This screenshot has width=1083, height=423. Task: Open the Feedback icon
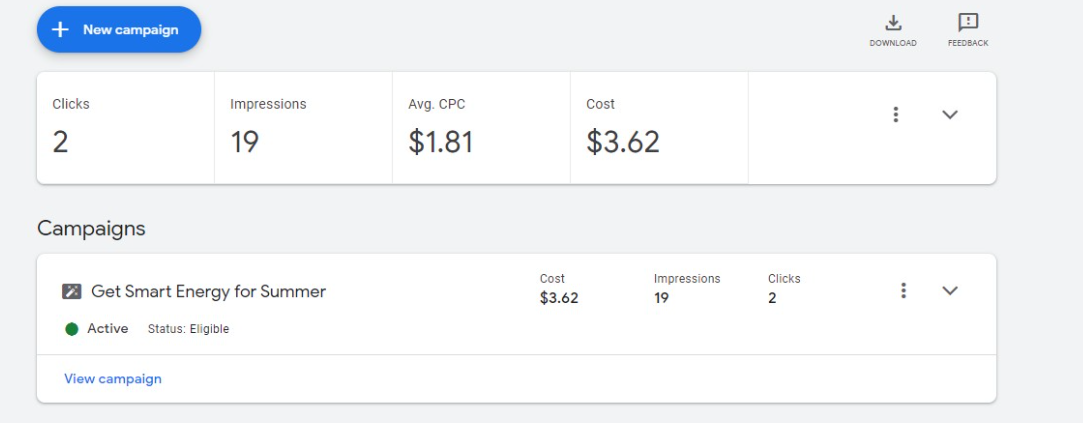[968, 29]
